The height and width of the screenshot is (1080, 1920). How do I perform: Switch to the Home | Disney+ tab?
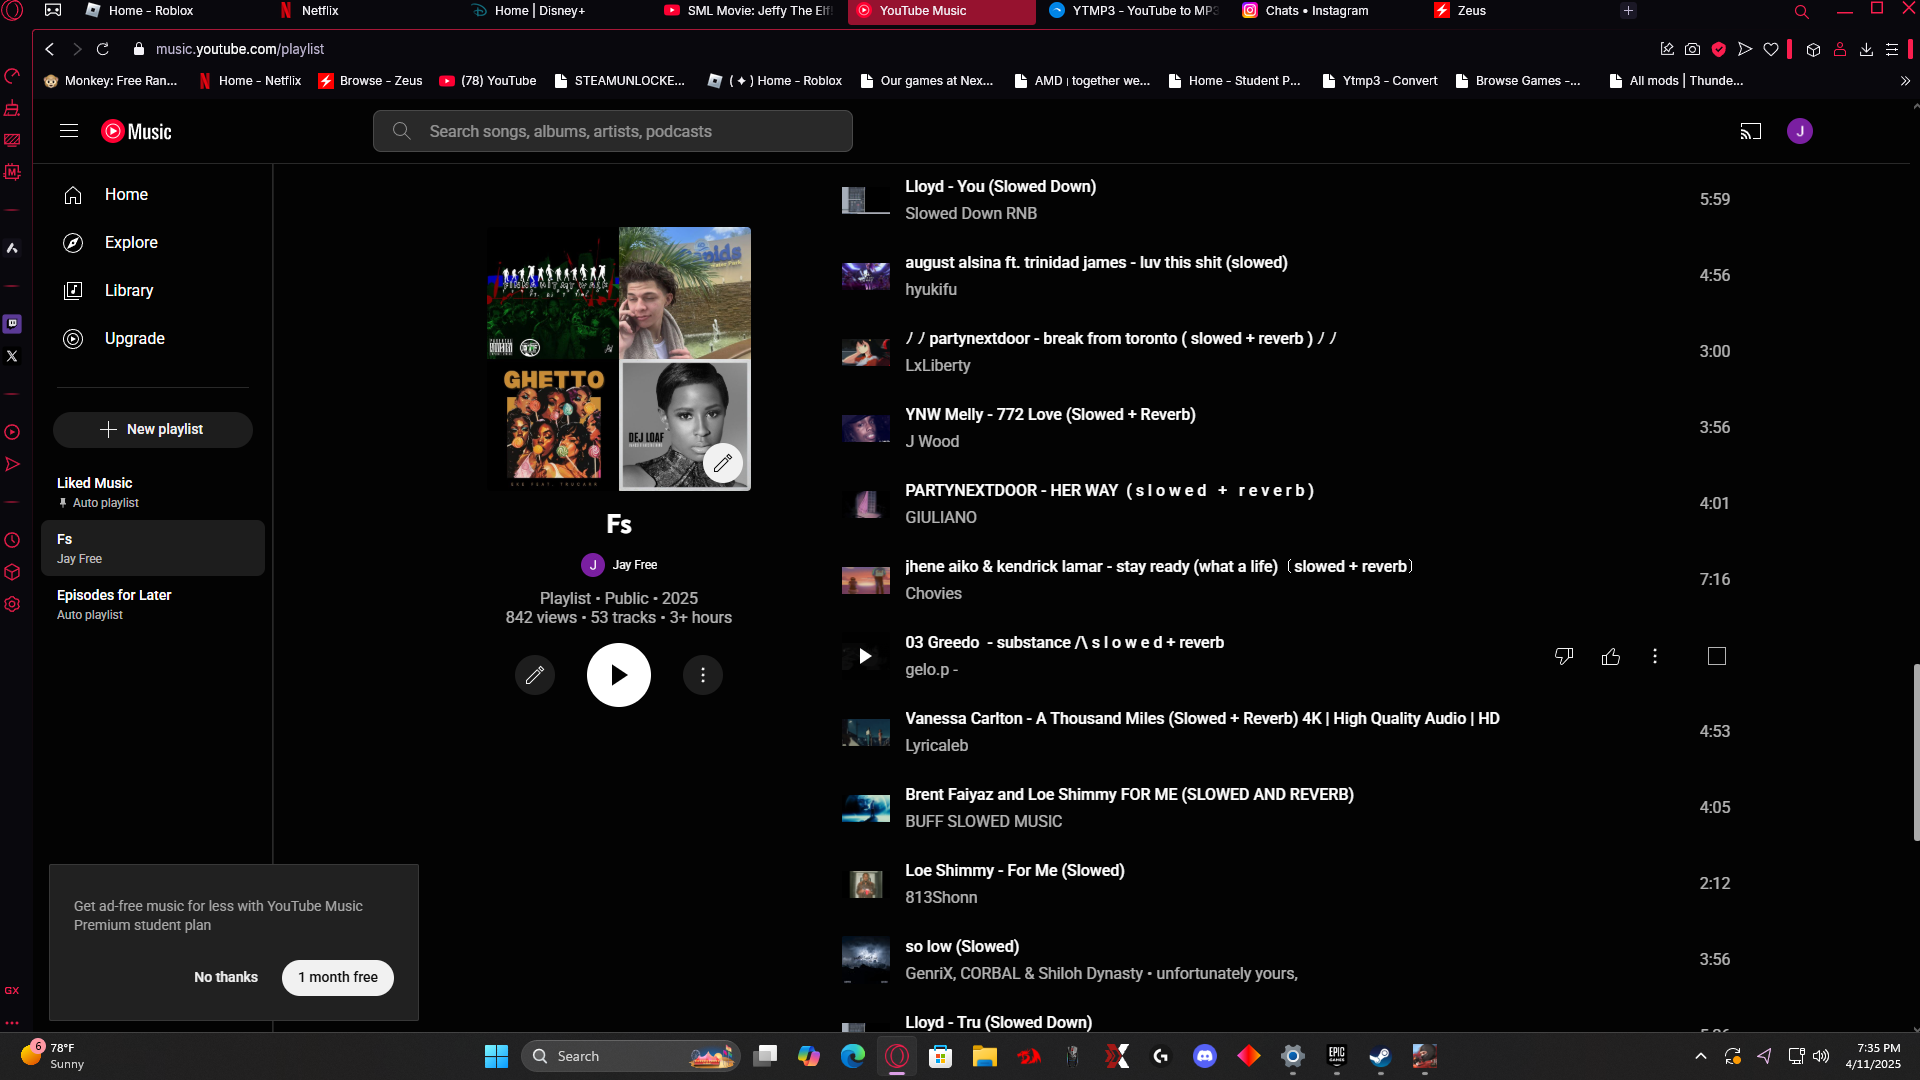click(x=540, y=11)
